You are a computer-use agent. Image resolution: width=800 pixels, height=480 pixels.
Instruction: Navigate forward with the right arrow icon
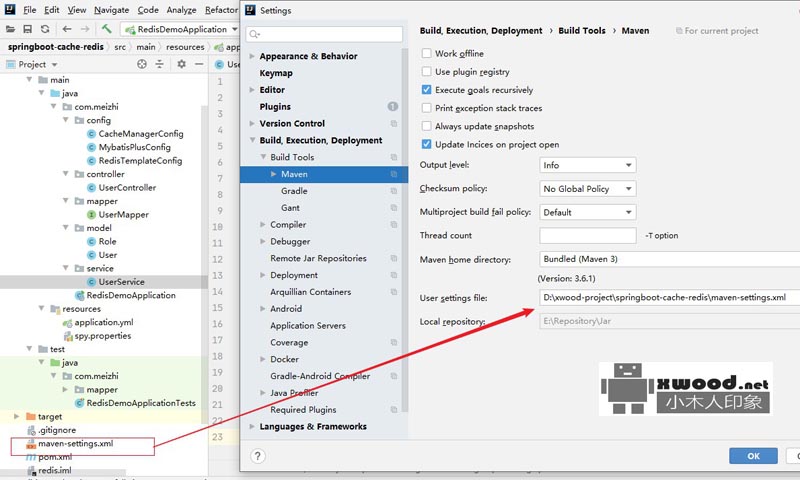[85, 29]
